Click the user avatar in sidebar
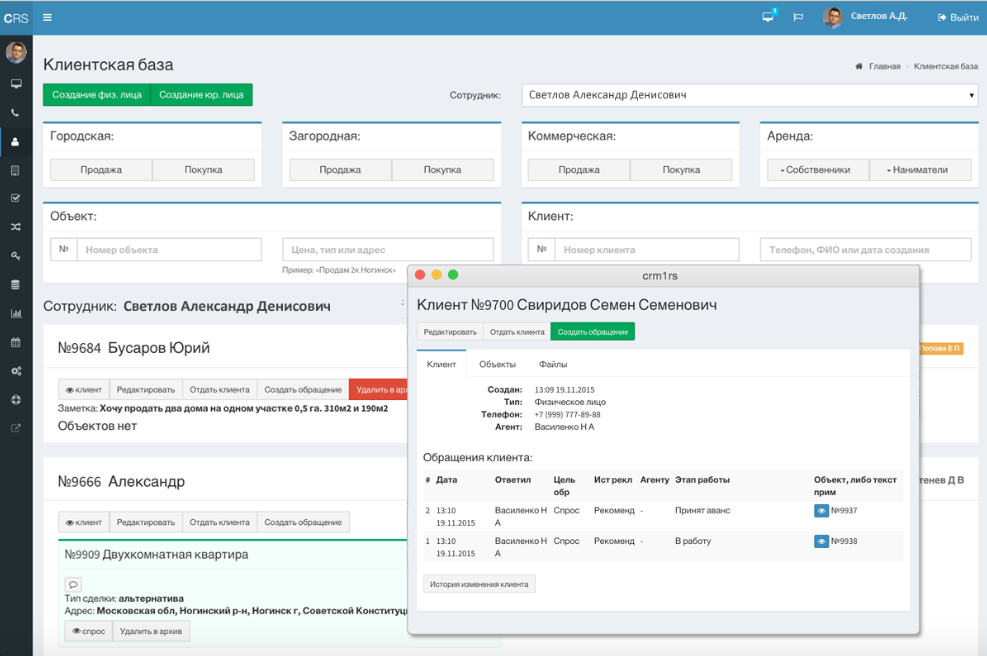This screenshot has height=656, width=987. [16, 53]
